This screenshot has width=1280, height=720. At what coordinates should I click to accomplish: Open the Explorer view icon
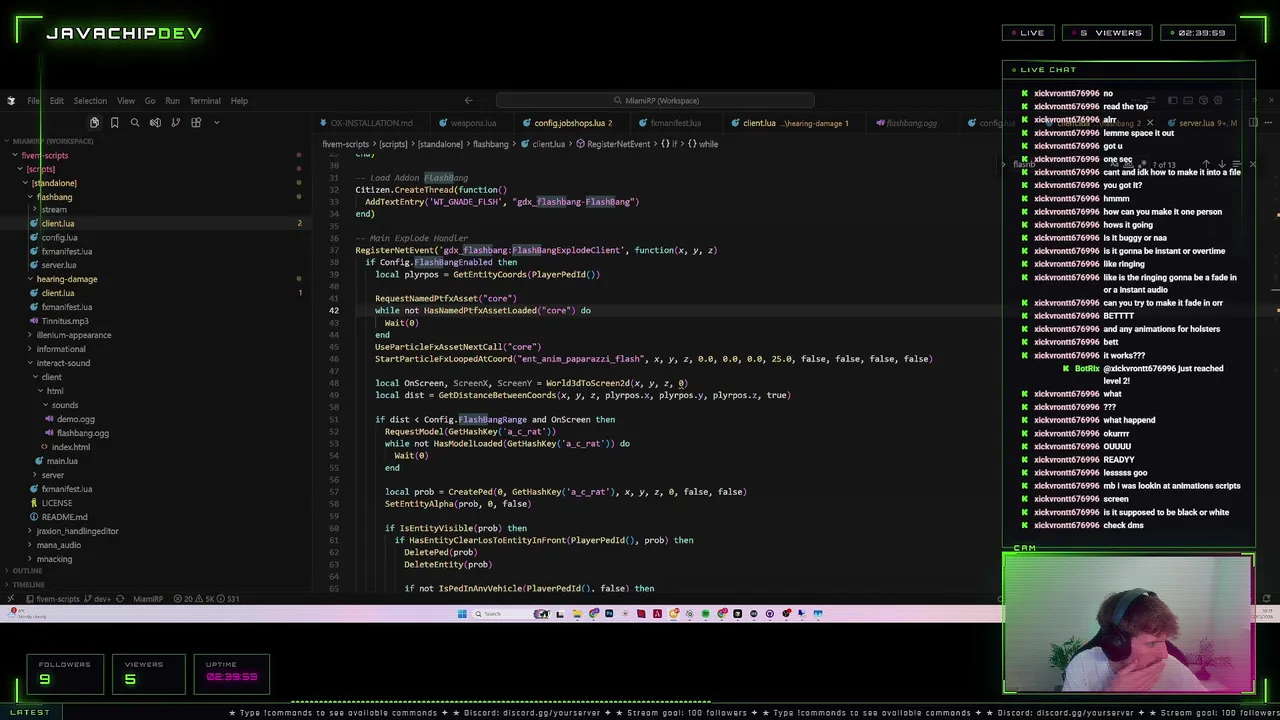[94, 122]
